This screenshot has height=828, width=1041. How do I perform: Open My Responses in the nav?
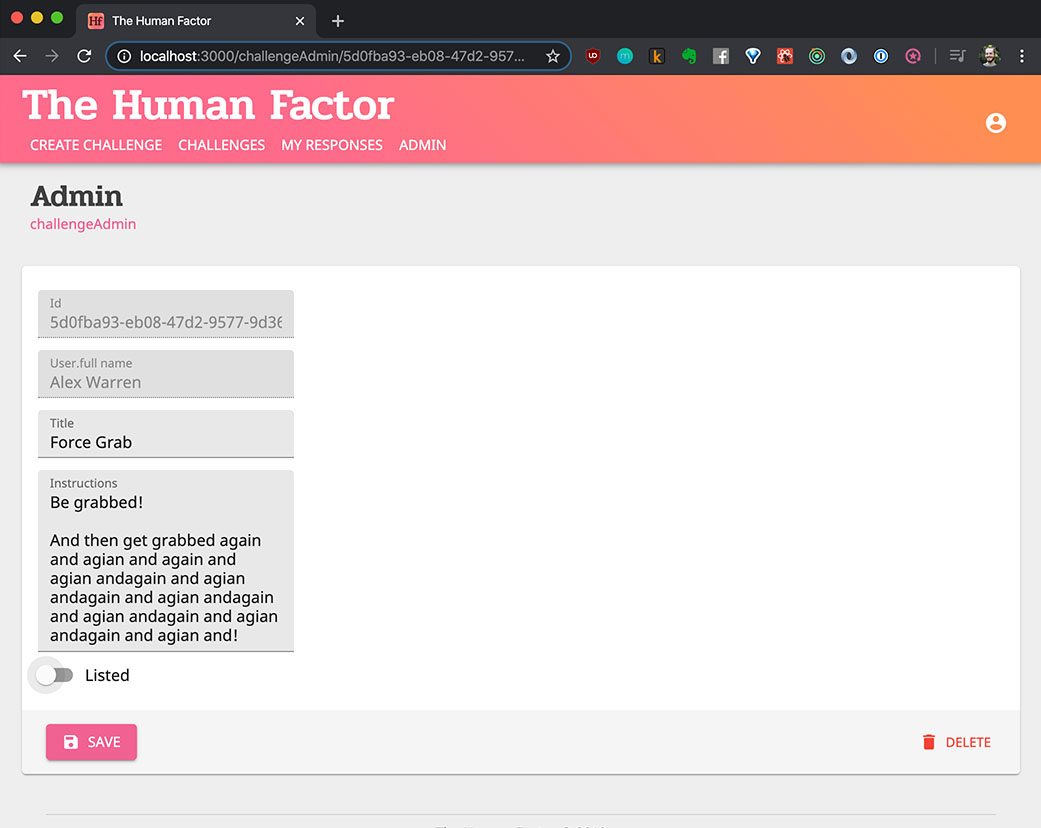pos(332,145)
